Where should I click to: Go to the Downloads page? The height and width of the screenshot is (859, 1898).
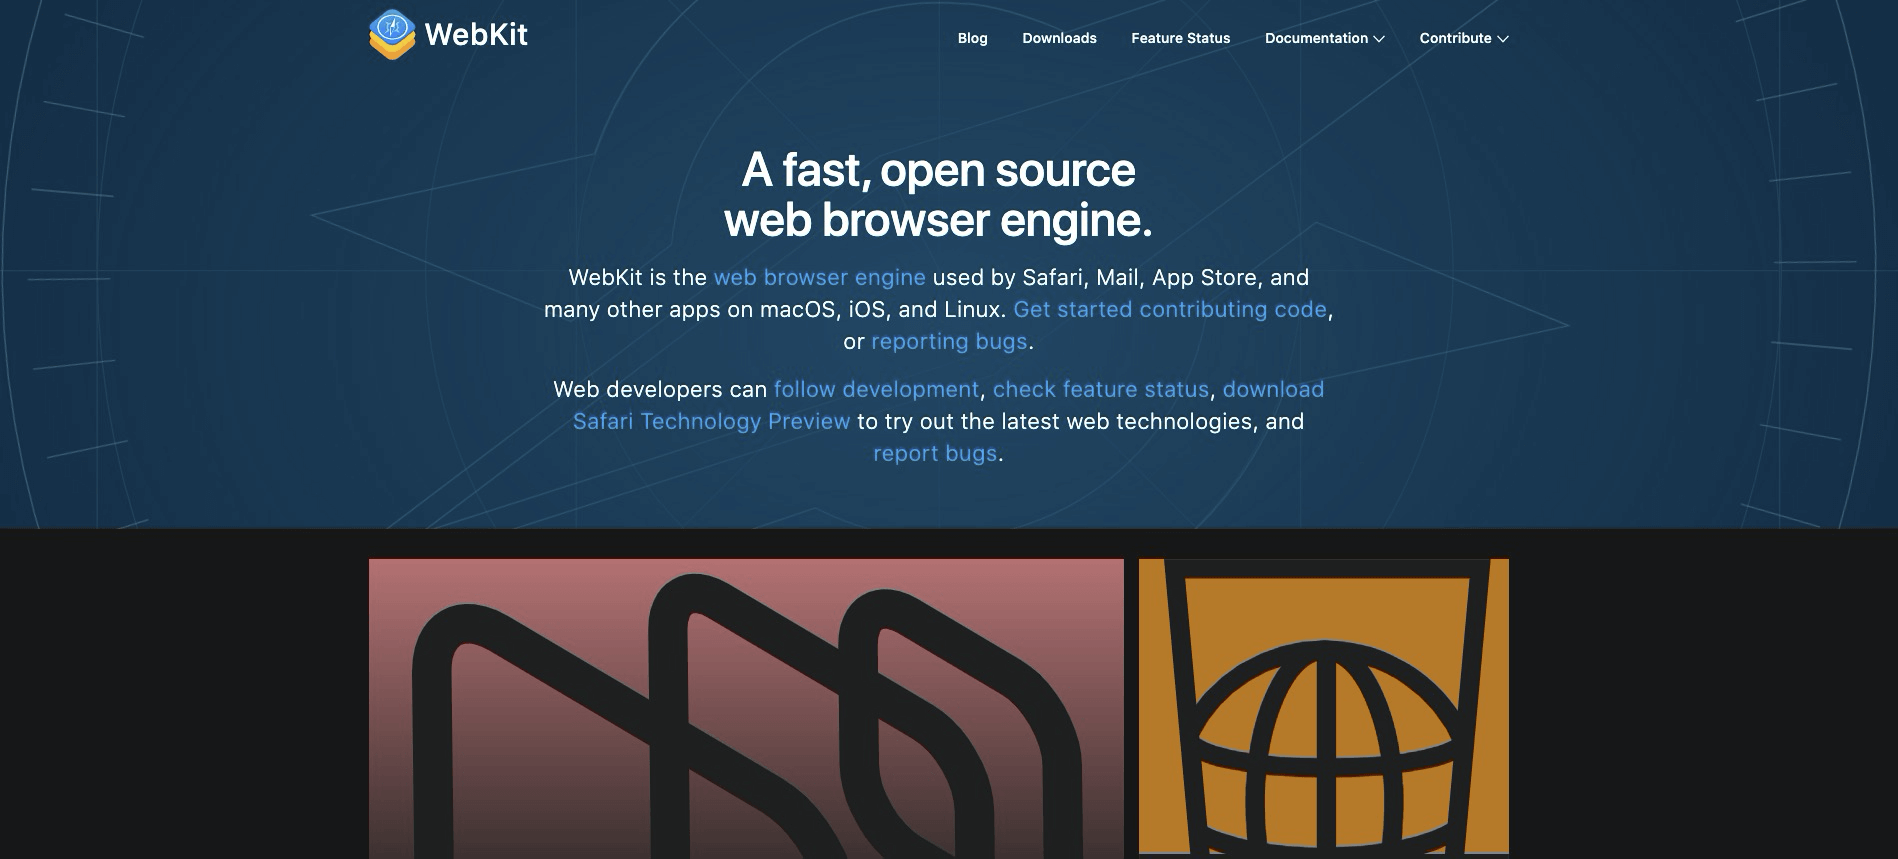pos(1059,38)
